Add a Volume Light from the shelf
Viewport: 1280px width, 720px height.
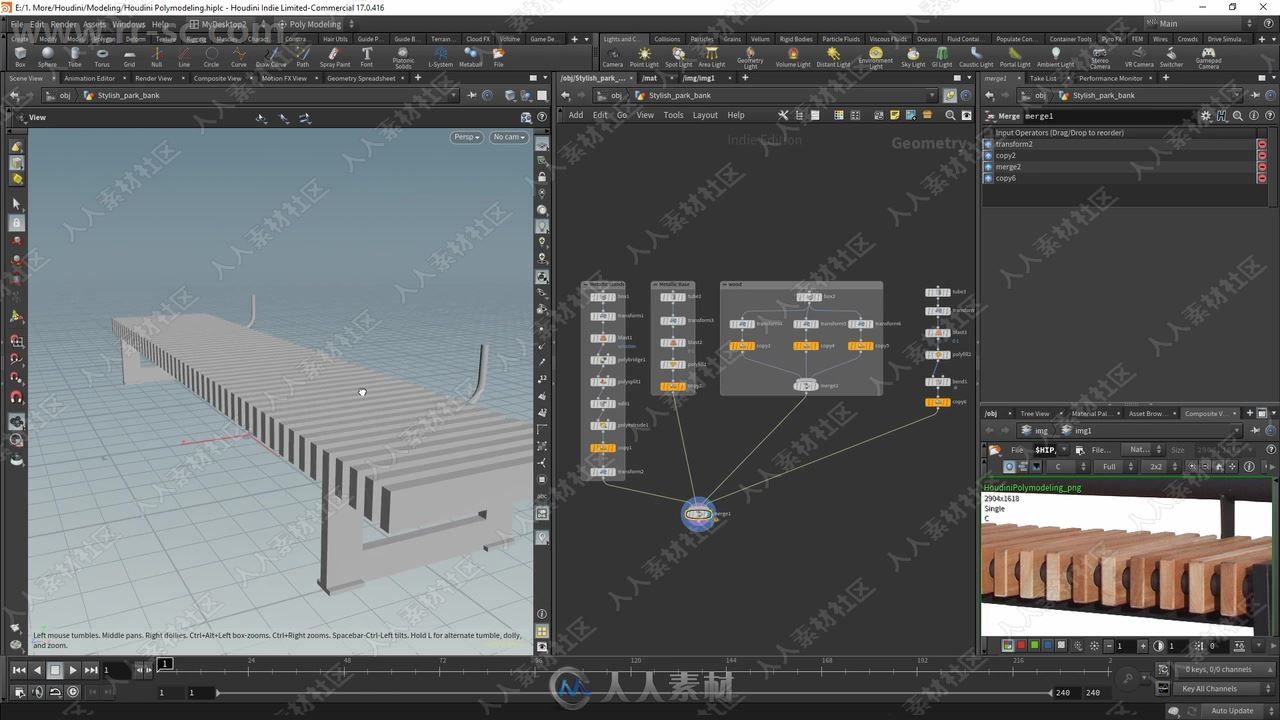(x=793, y=57)
